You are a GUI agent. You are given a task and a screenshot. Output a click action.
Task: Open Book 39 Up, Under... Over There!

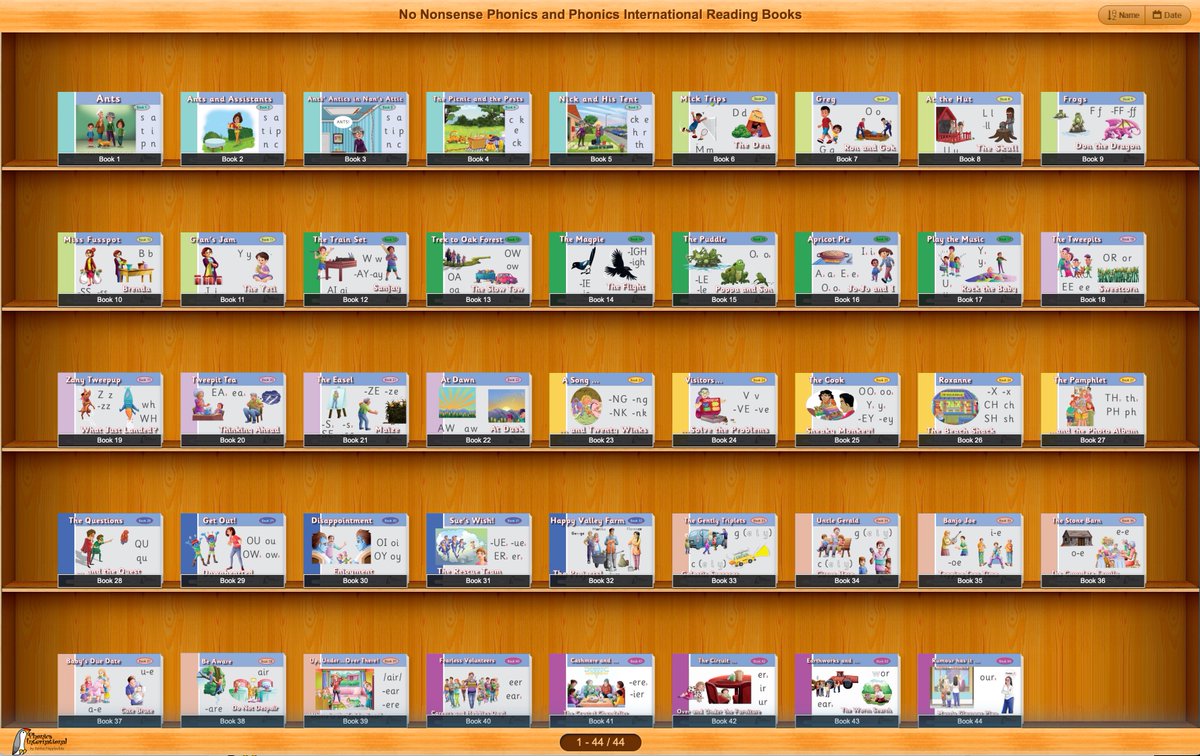[356, 690]
